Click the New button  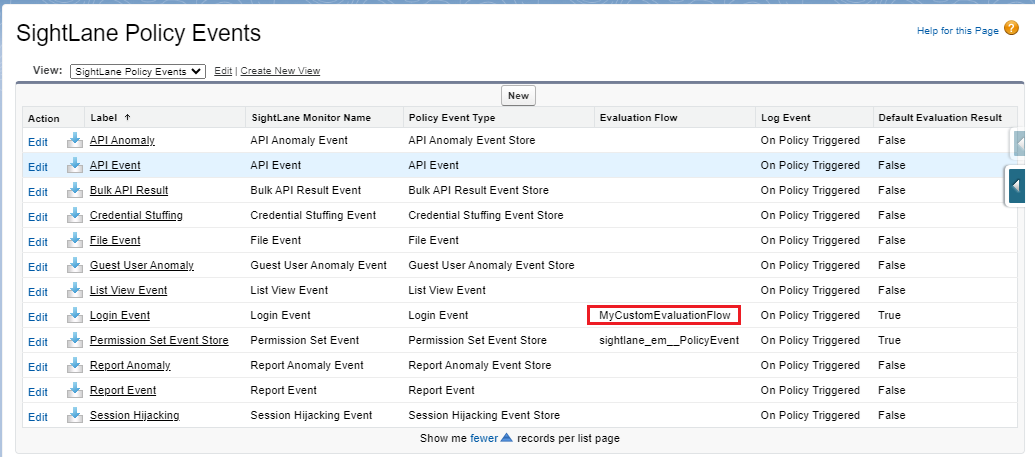coord(518,96)
